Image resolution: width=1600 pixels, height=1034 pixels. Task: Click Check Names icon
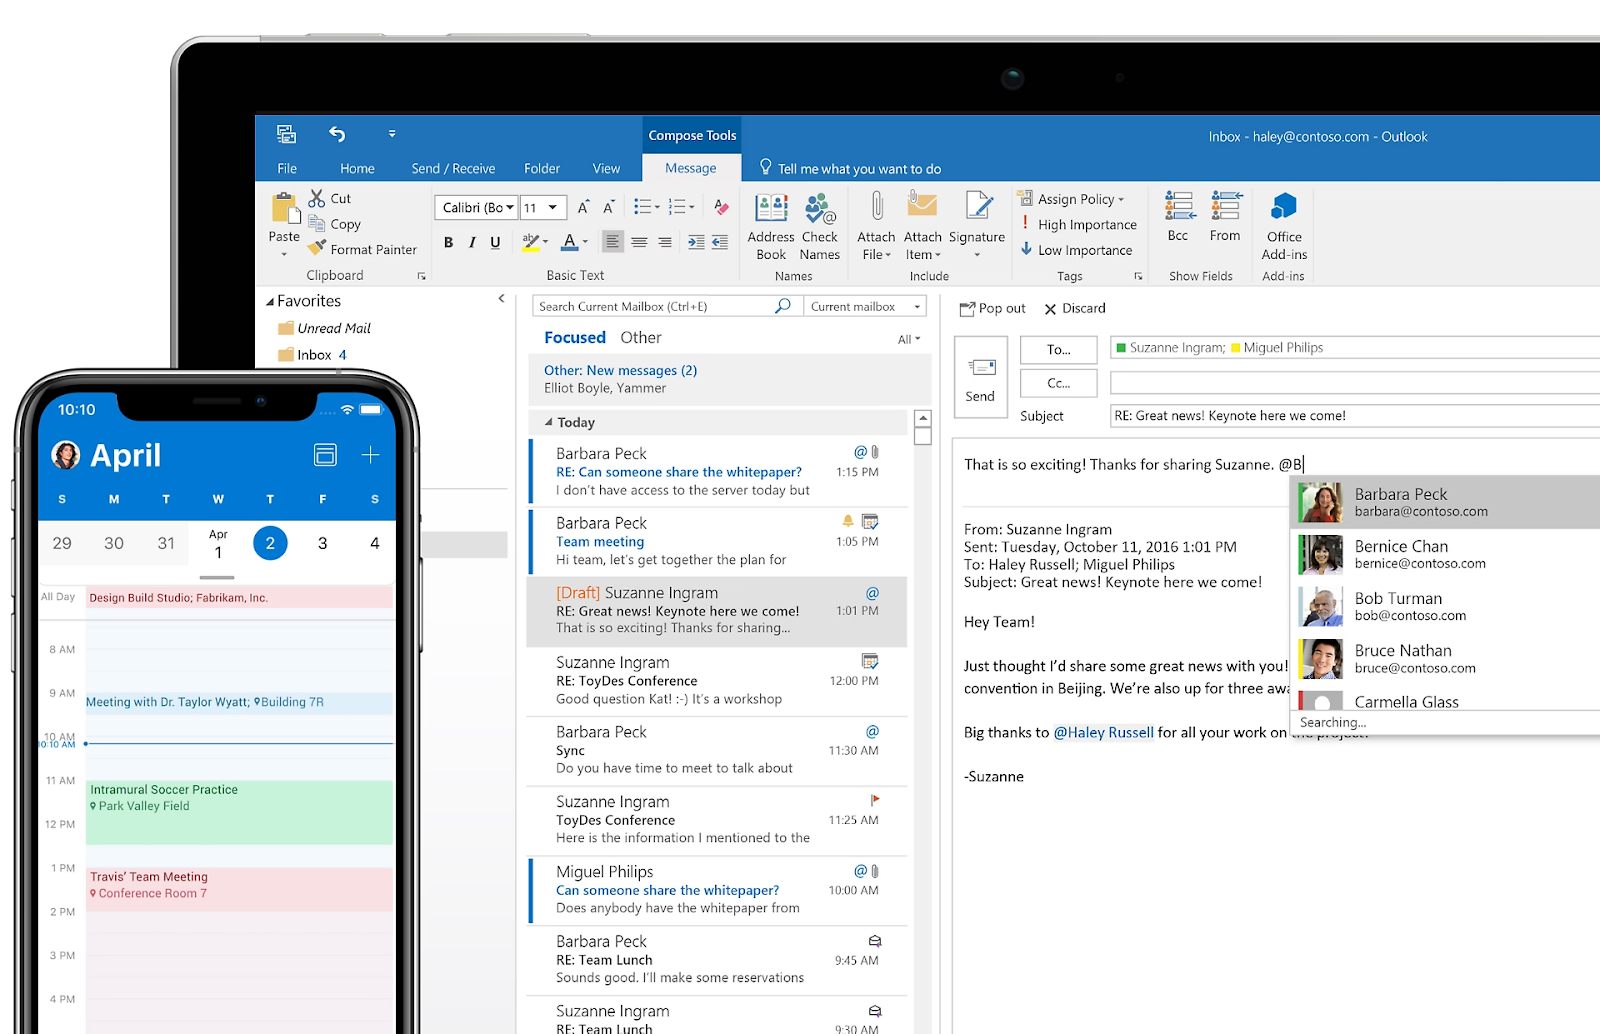pos(820,208)
